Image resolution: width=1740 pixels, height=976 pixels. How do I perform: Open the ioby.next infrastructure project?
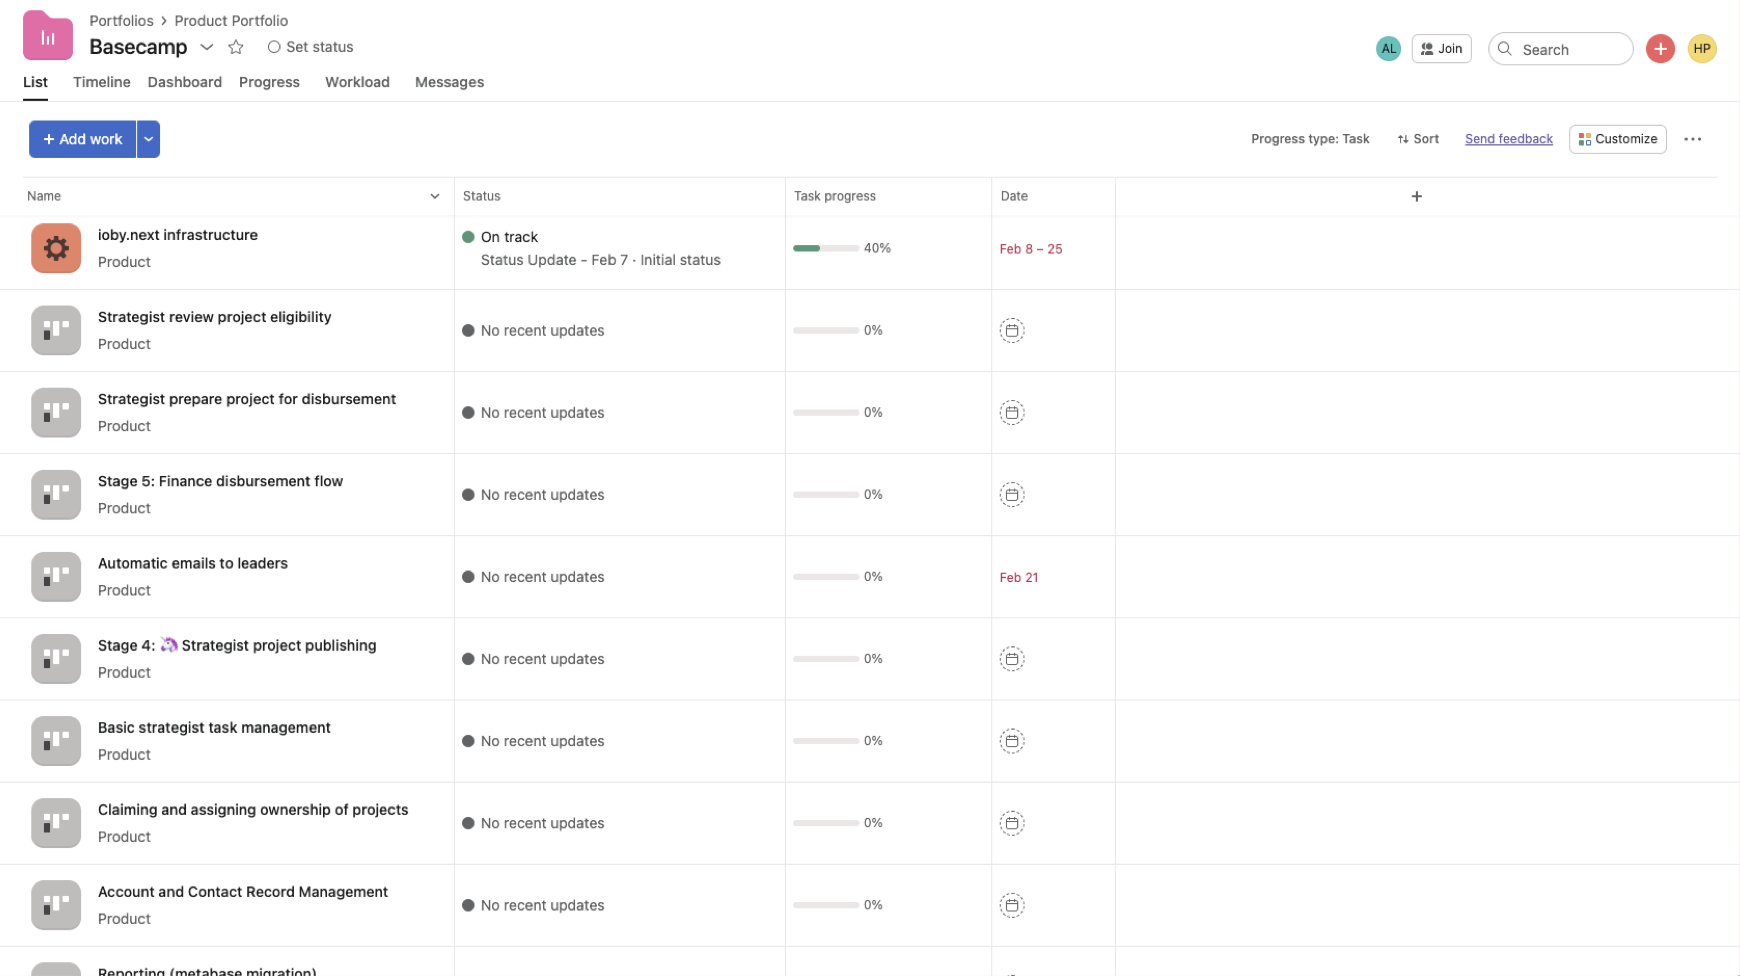[178, 235]
